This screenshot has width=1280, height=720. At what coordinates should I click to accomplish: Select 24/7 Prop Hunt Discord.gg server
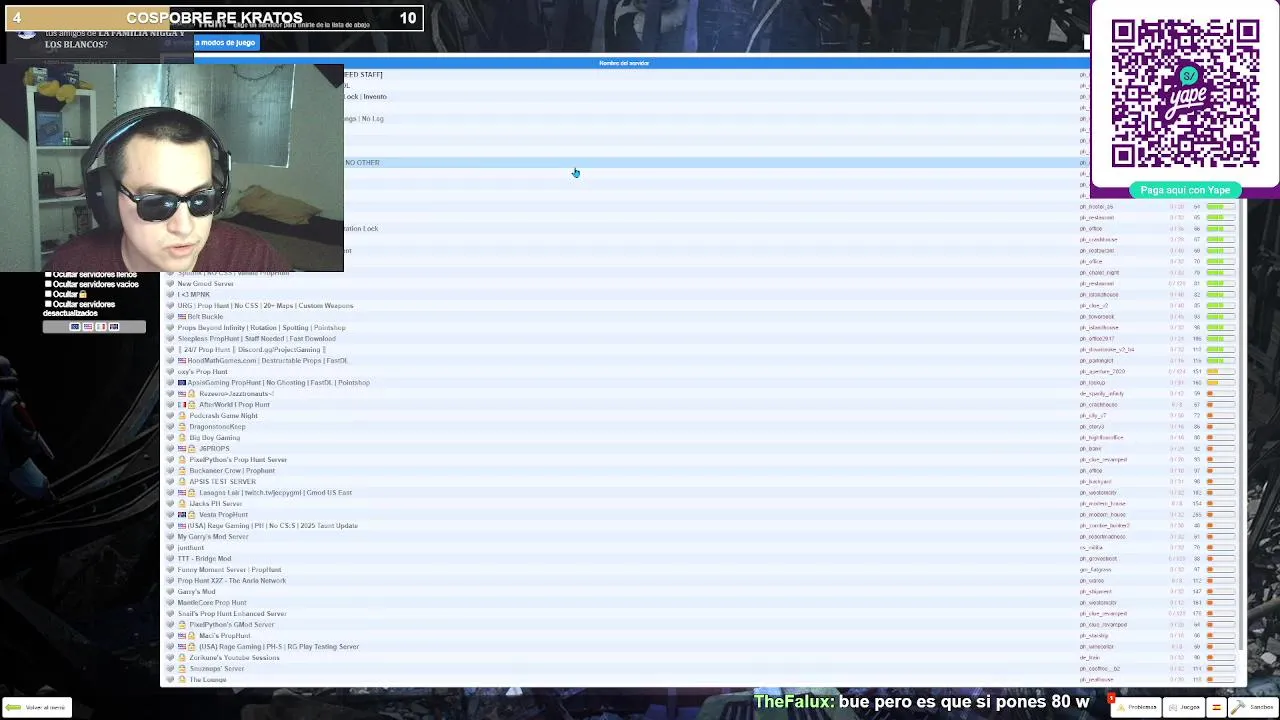pyautogui.click(x=251, y=350)
